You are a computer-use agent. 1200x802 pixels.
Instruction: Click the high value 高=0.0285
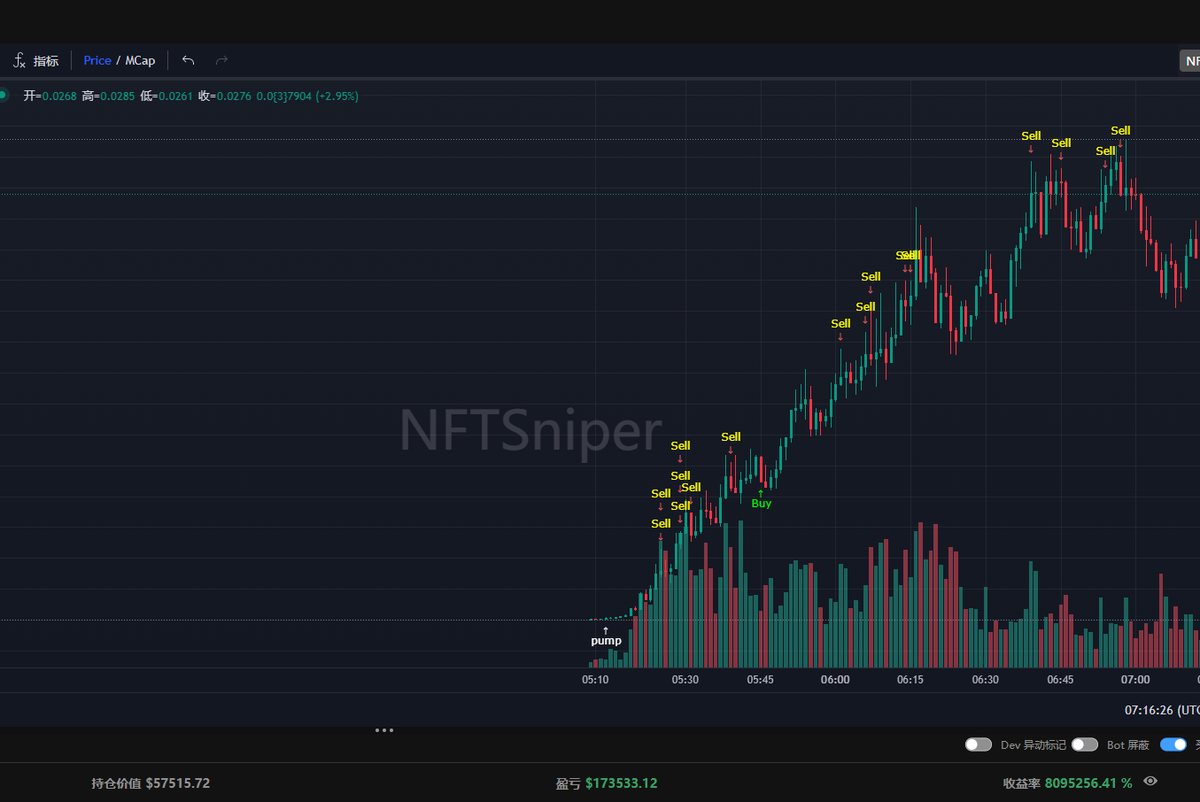[x=108, y=96]
